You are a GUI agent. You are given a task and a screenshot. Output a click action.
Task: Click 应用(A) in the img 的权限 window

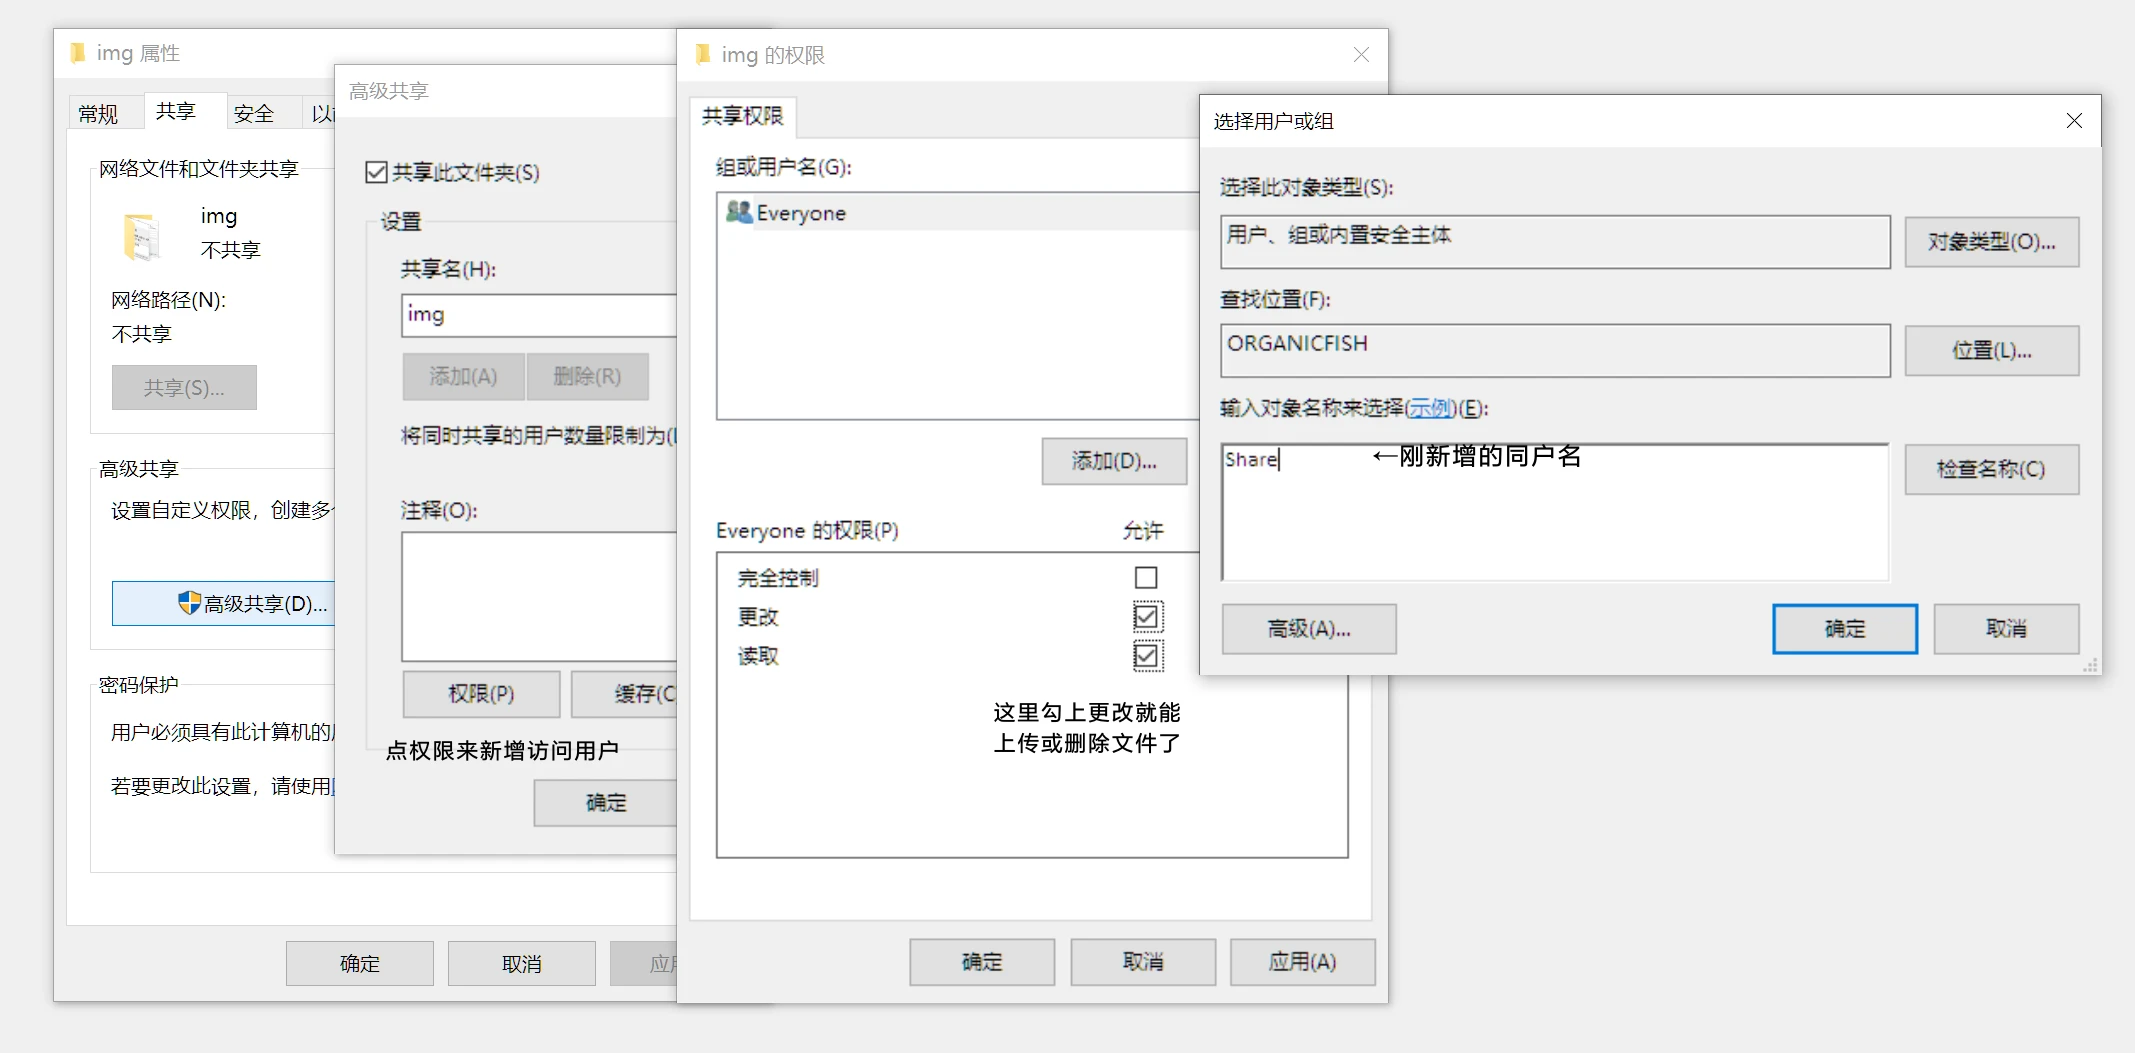(x=1303, y=962)
